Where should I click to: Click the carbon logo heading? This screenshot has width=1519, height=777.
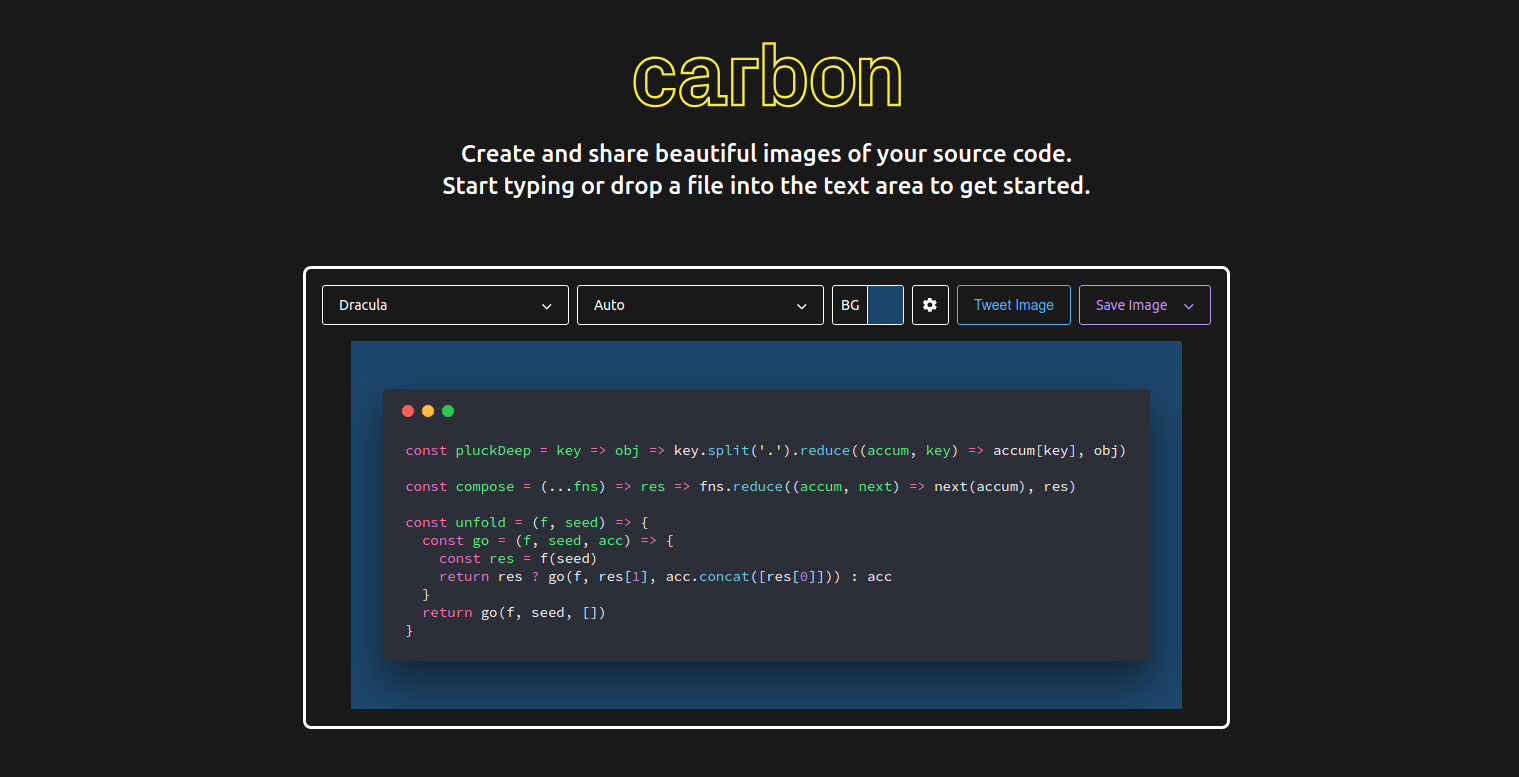[767, 77]
